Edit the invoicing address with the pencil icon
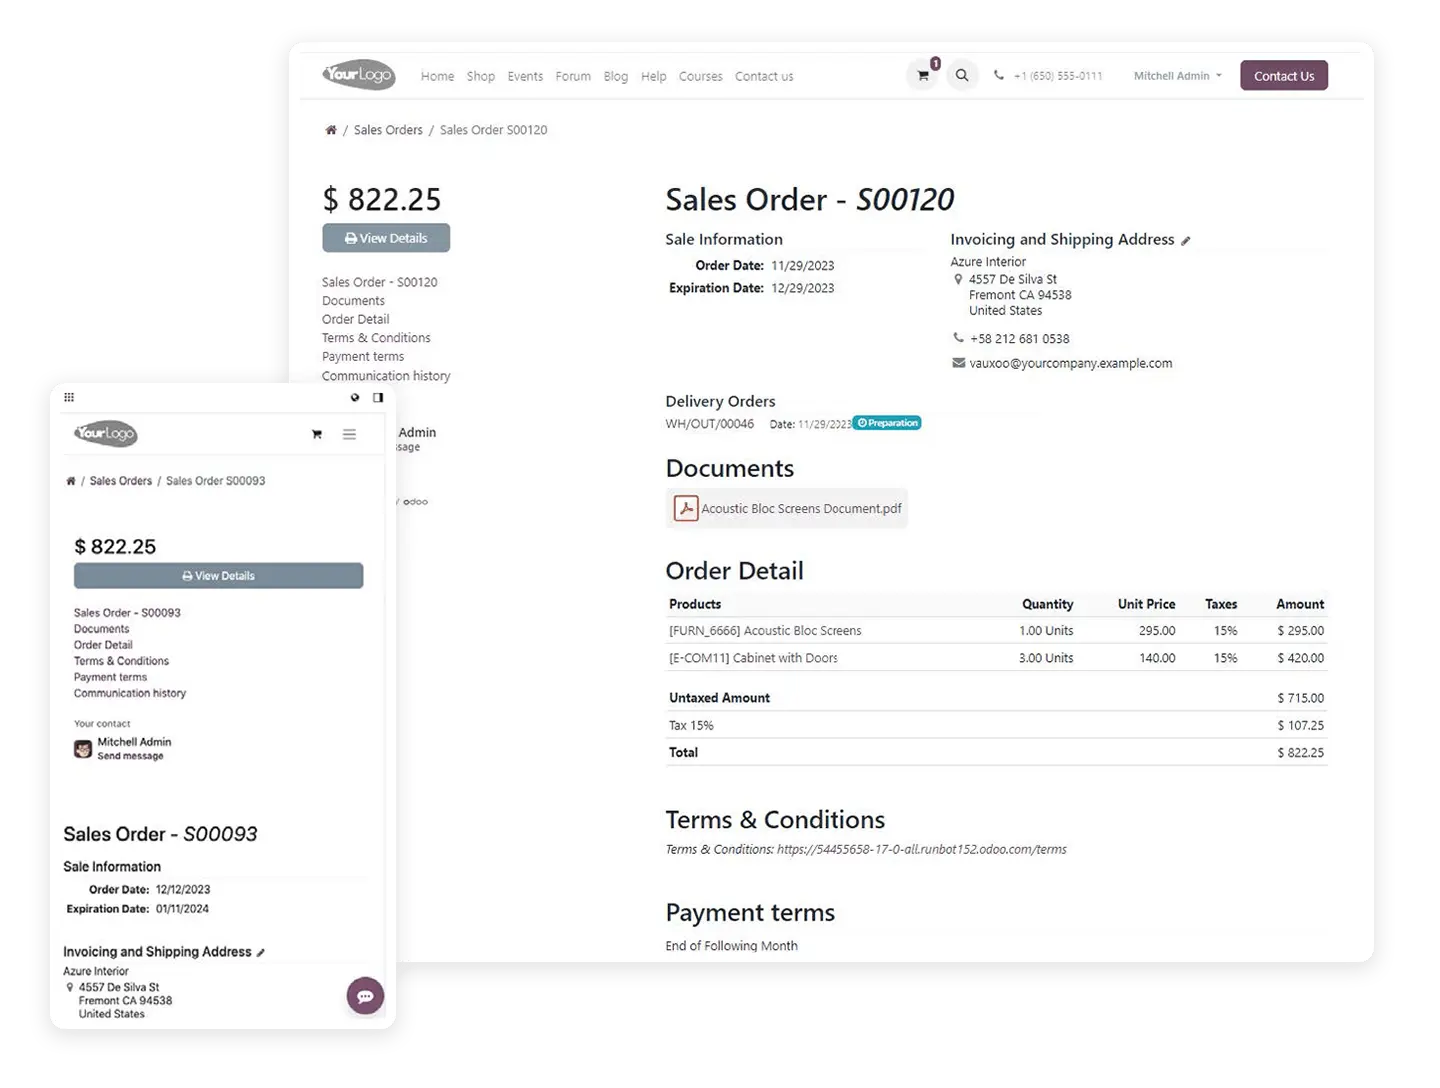The height and width of the screenshot is (1088, 1440). click(1186, 241)
